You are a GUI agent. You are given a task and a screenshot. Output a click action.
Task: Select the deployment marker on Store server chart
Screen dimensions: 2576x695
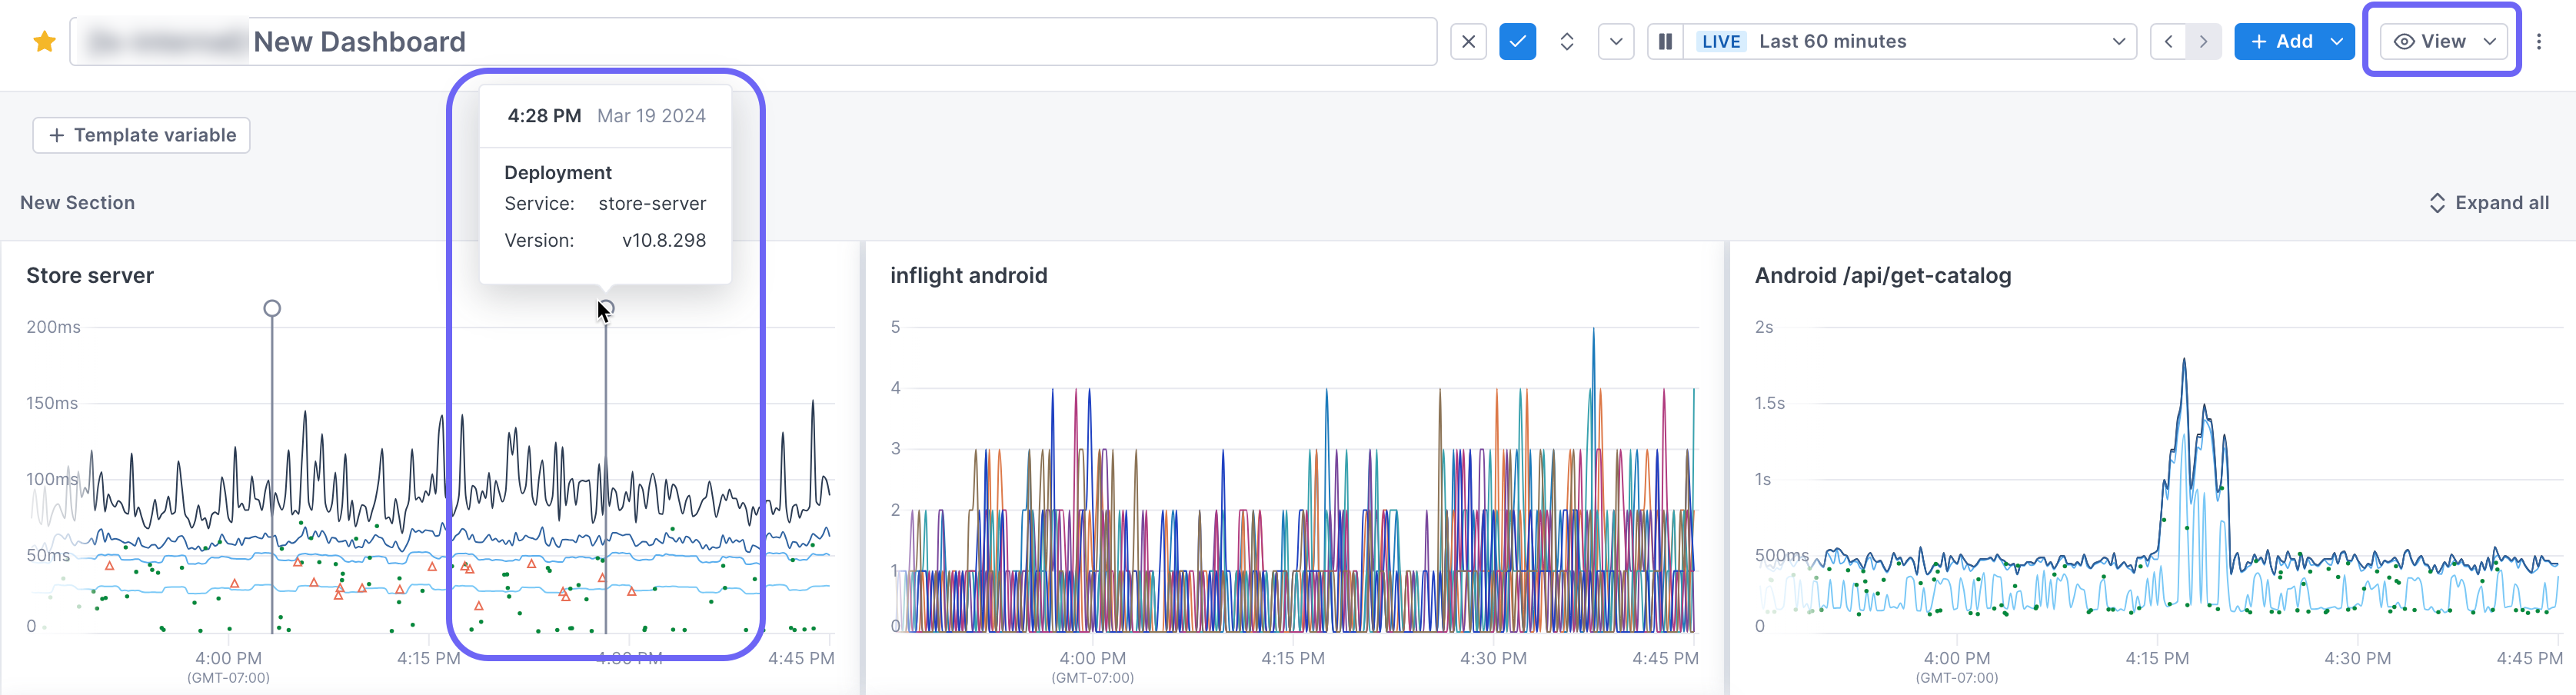605,308
